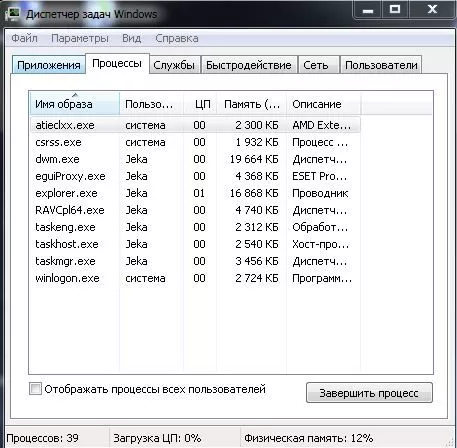Image resolution: width=457 pixels, height=448 pixels.
Task: Click the Task Manager title bar icon
Action: click(13, 14)
